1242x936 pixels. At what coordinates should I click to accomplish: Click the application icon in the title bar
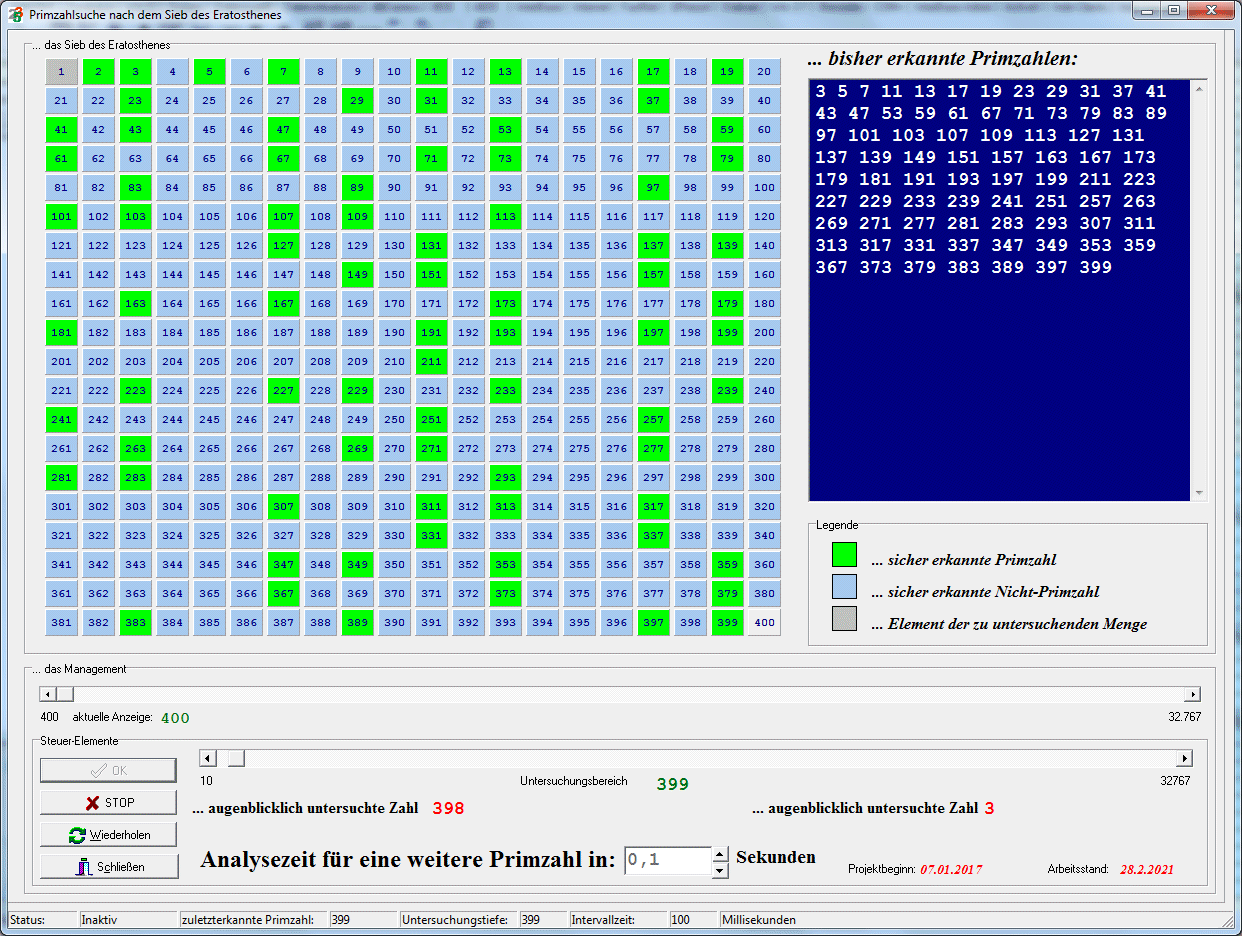16,15
